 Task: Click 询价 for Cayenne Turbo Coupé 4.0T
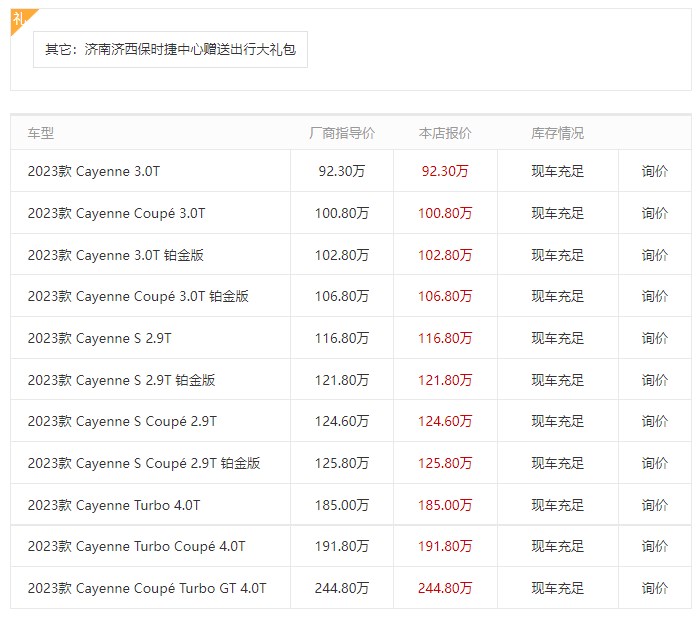point(654,546)
